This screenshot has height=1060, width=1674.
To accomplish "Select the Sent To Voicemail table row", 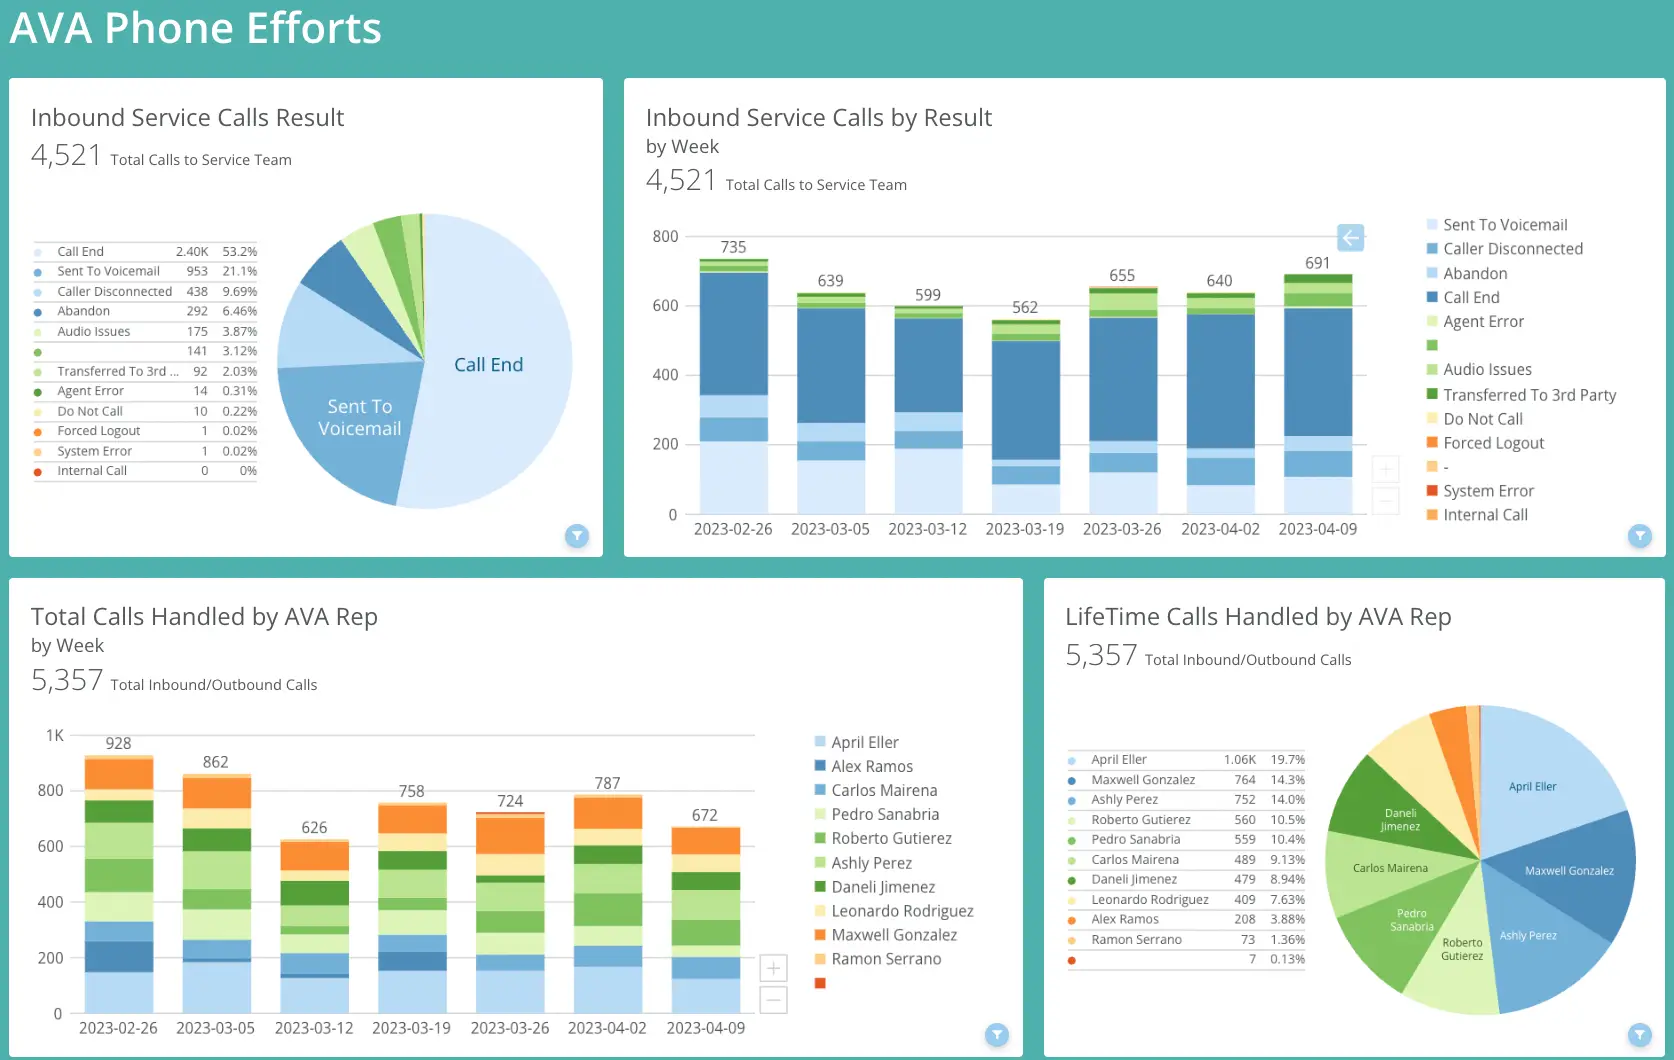I will [x=145, y=272].
